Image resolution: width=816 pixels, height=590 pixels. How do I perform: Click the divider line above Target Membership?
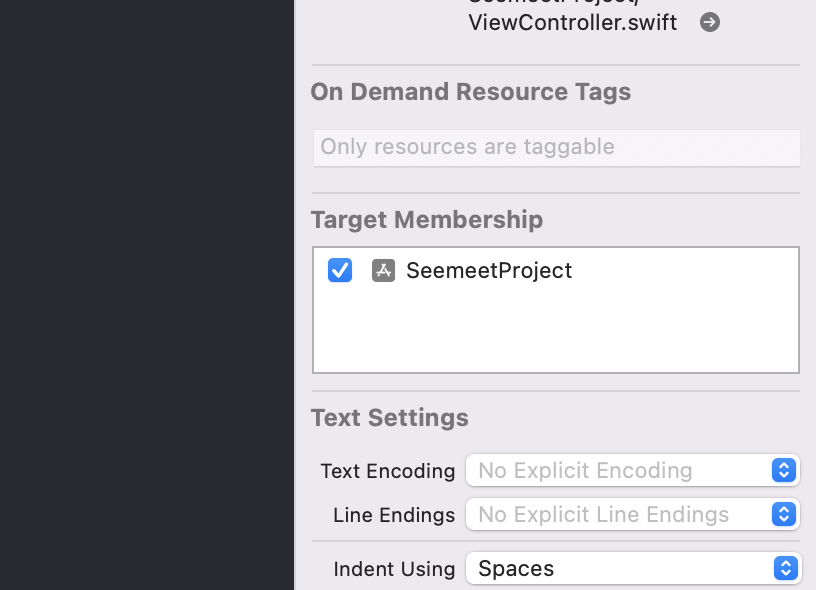tap(556, 193)
